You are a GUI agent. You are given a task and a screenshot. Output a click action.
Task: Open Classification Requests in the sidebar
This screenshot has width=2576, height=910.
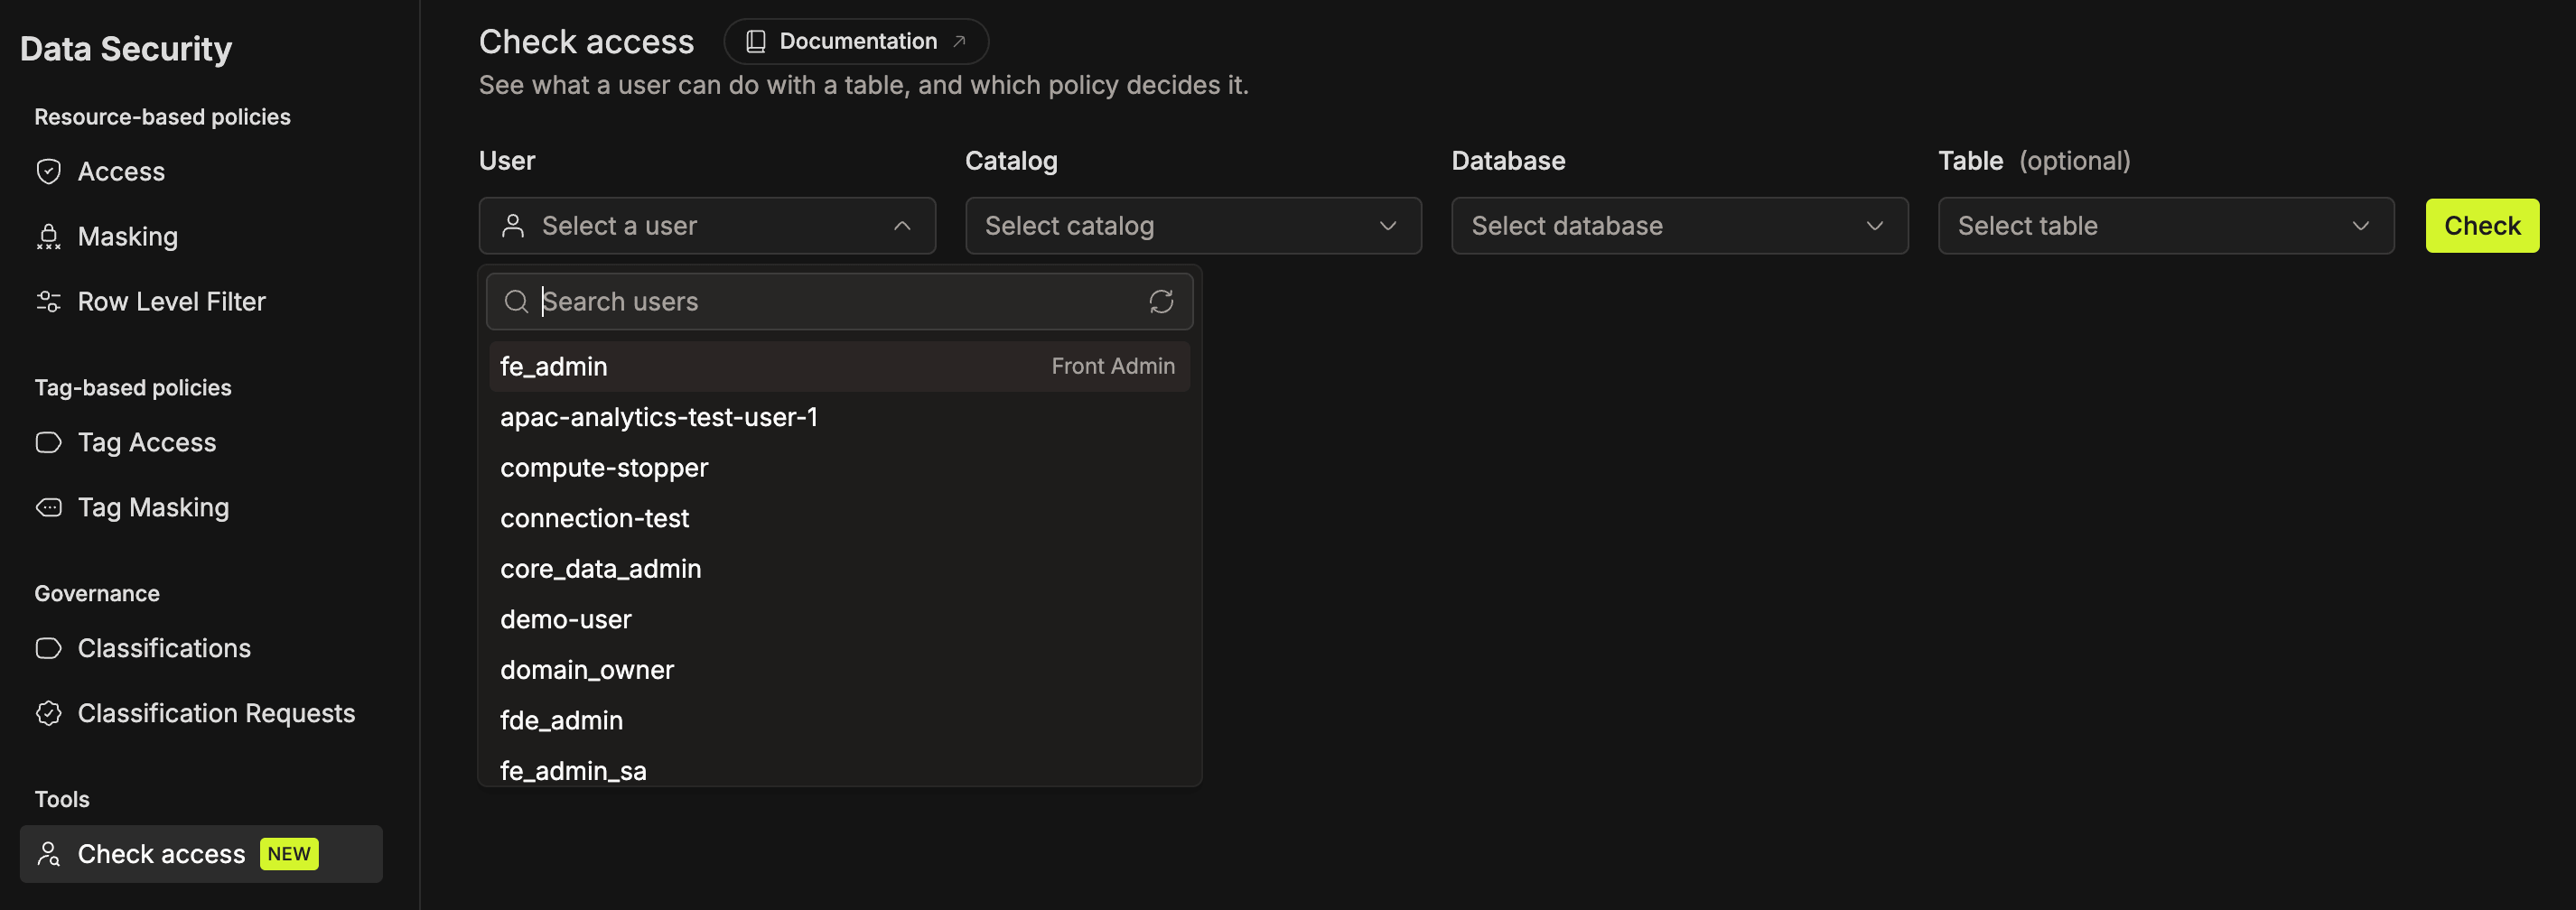(201, 714)
